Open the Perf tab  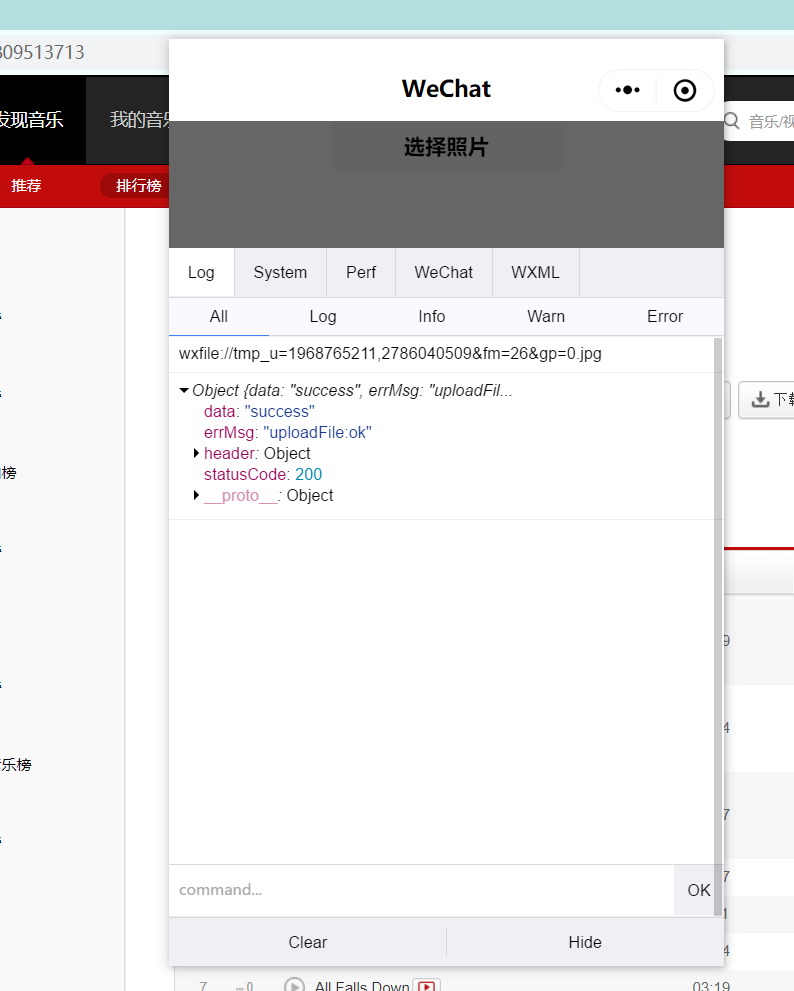point(361,272)
